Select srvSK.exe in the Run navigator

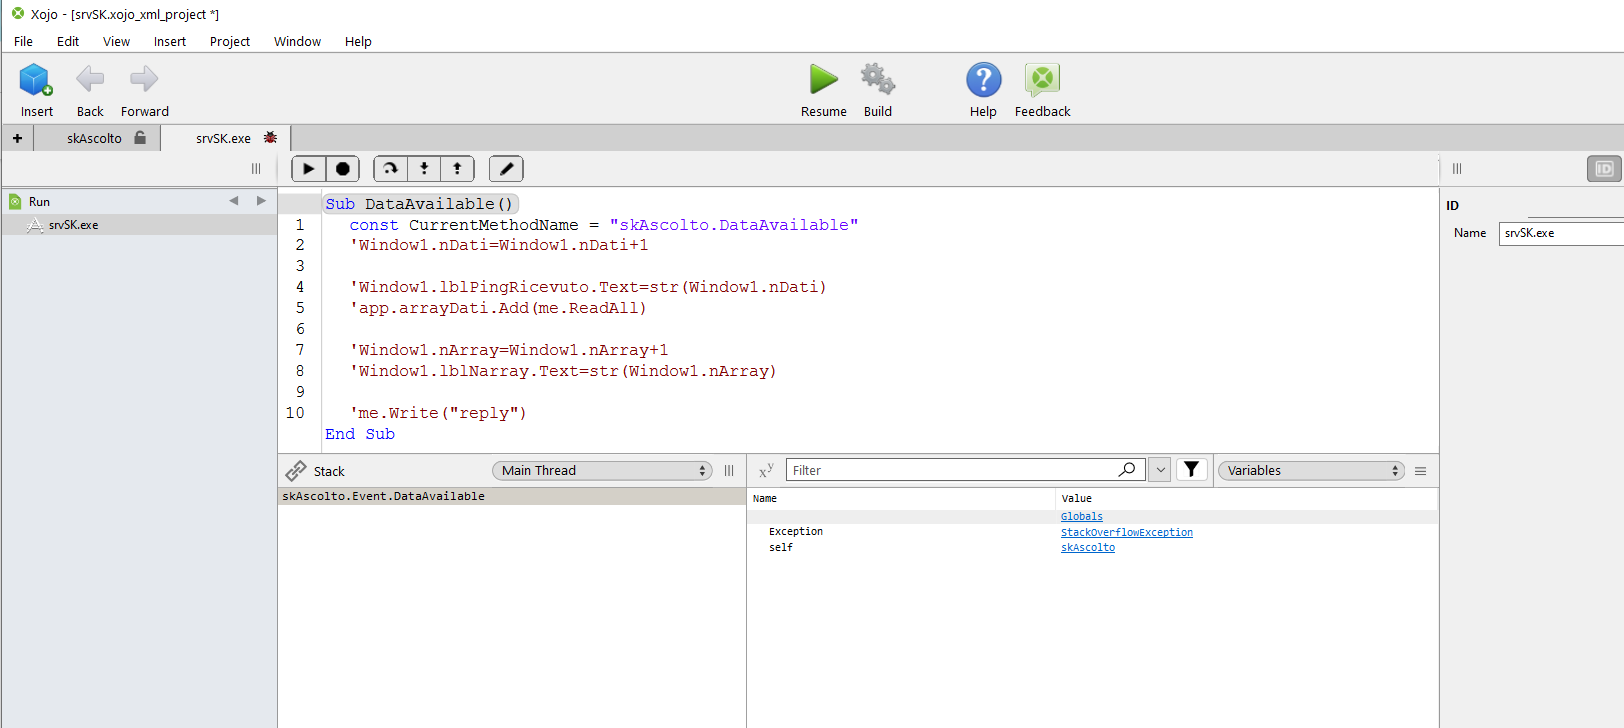pos(139,225)
